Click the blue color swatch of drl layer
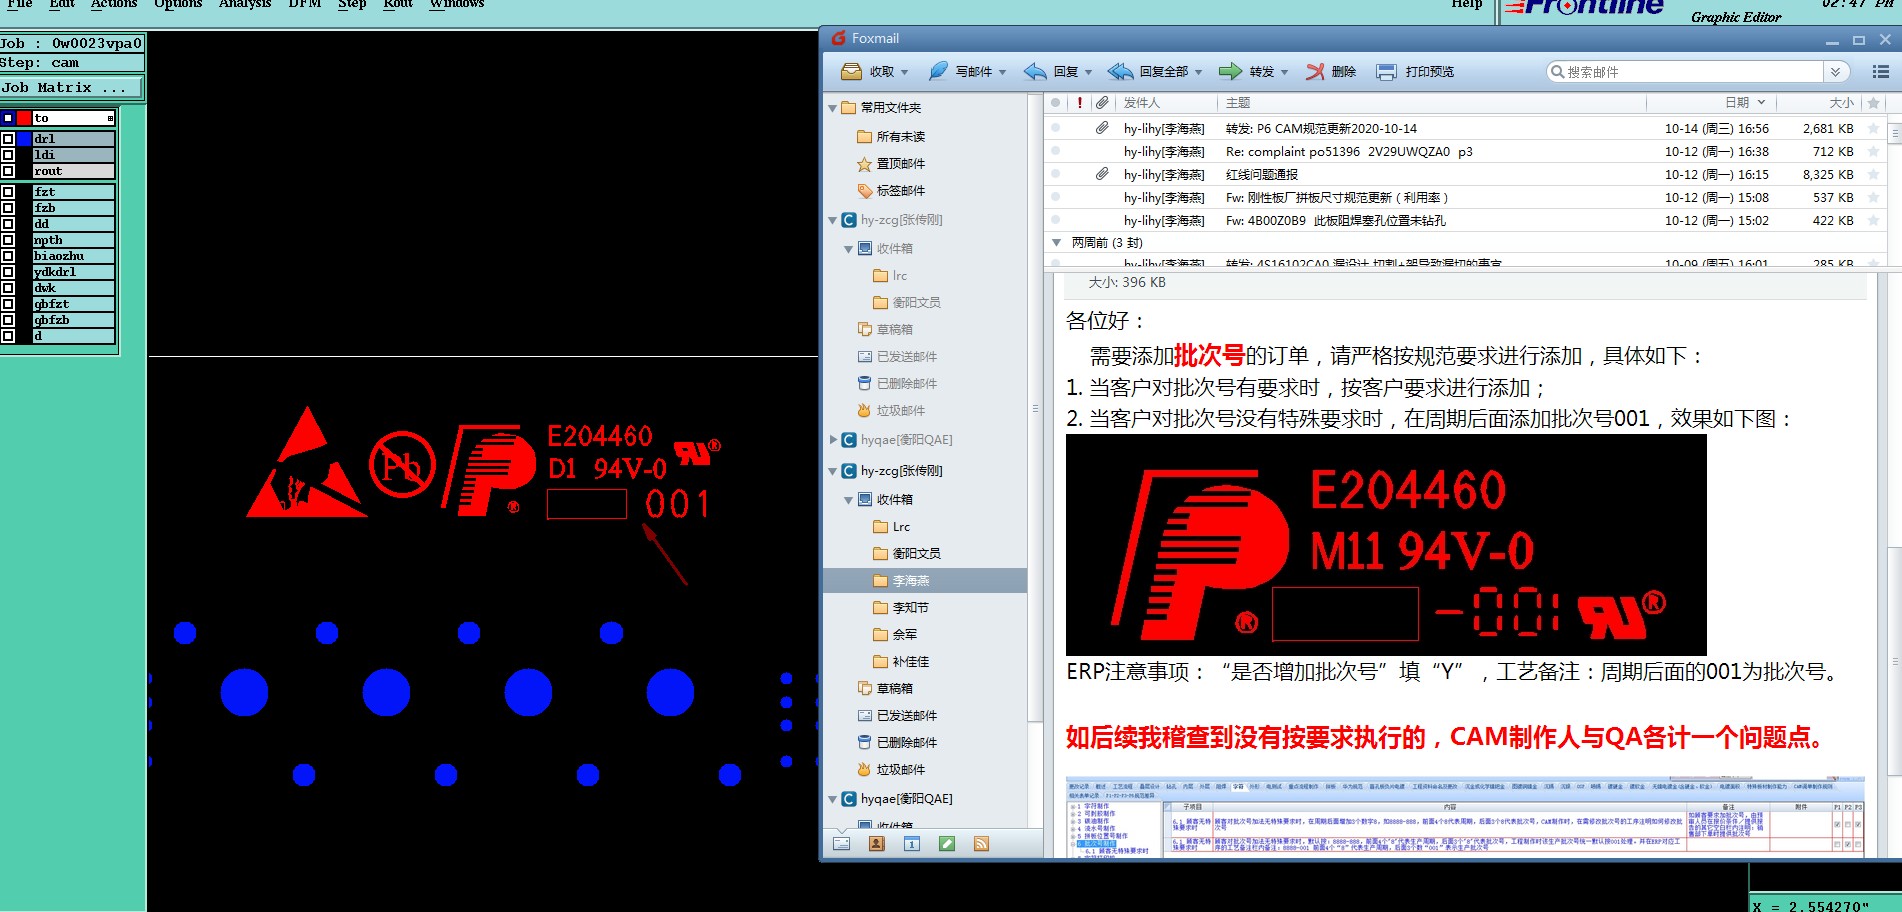Image resolution: width=1902 pixels, height=912 pixels. pyautogui.click(x=24, y=139)
